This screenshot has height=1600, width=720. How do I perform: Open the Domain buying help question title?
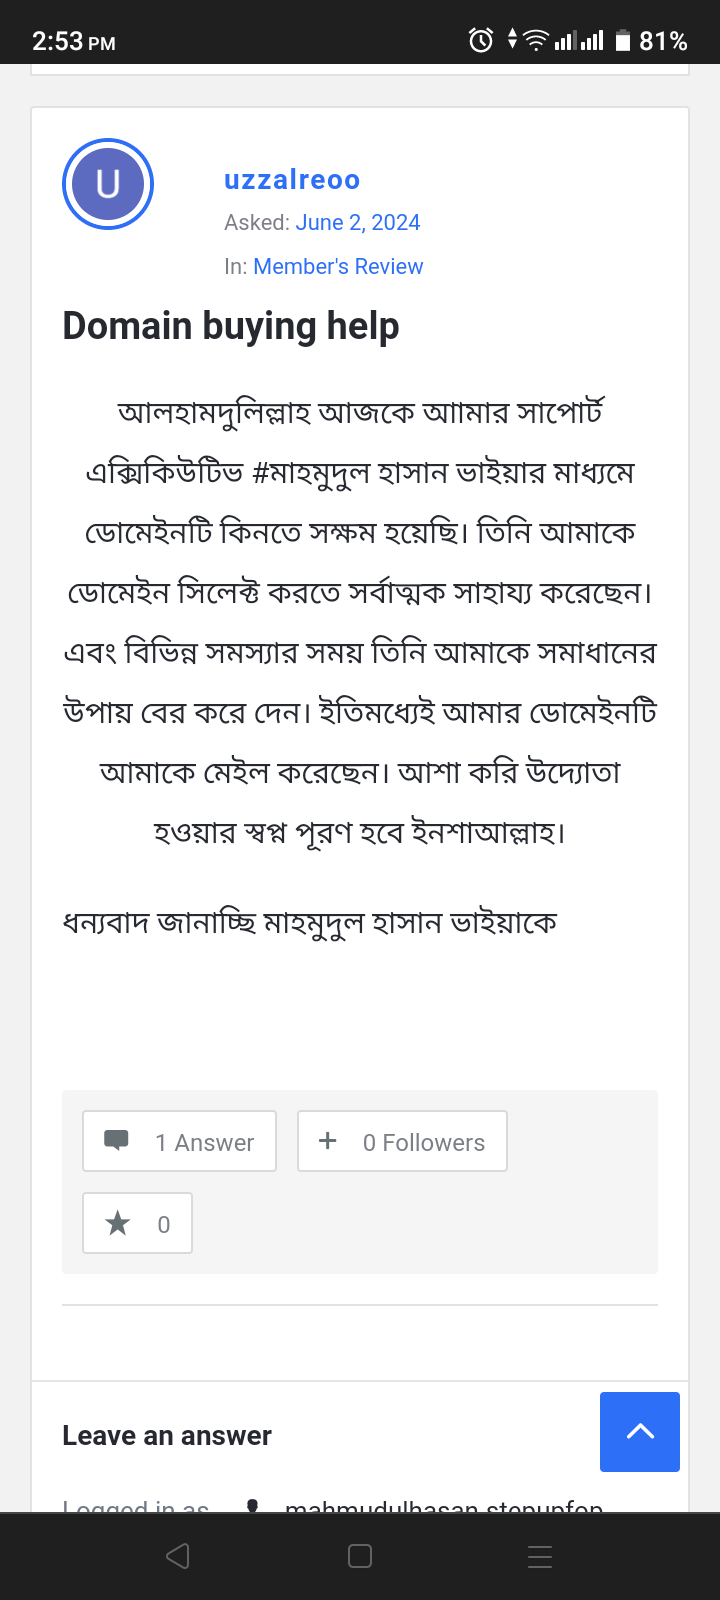231,326
